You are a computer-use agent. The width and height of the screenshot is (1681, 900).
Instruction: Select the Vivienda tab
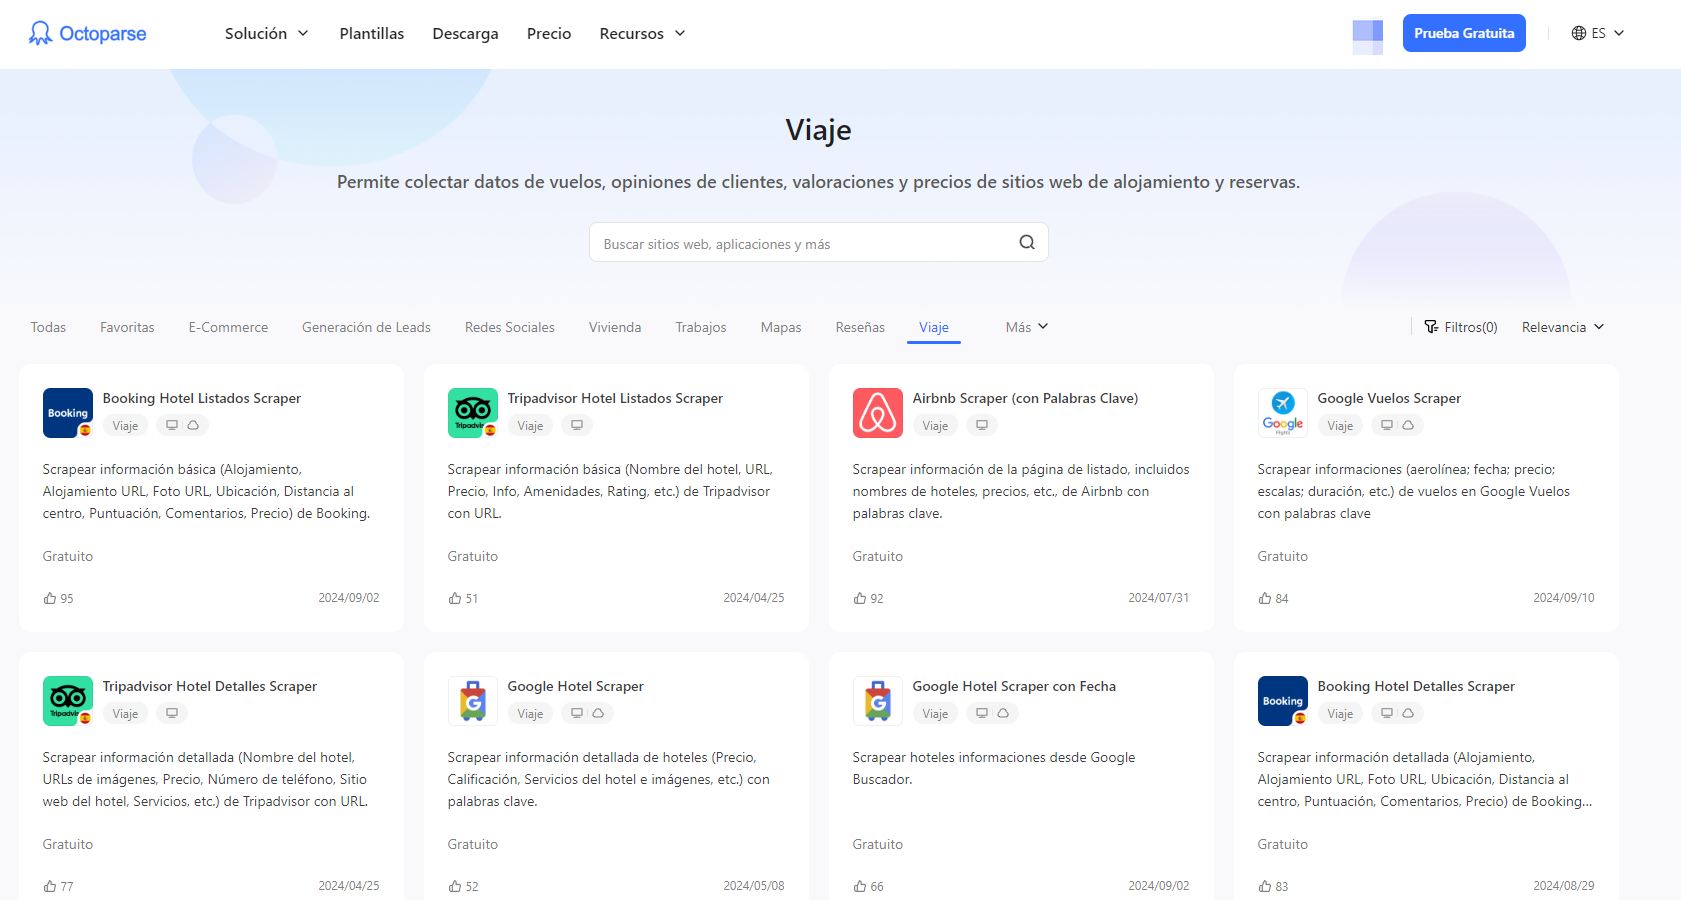[615, 327]
